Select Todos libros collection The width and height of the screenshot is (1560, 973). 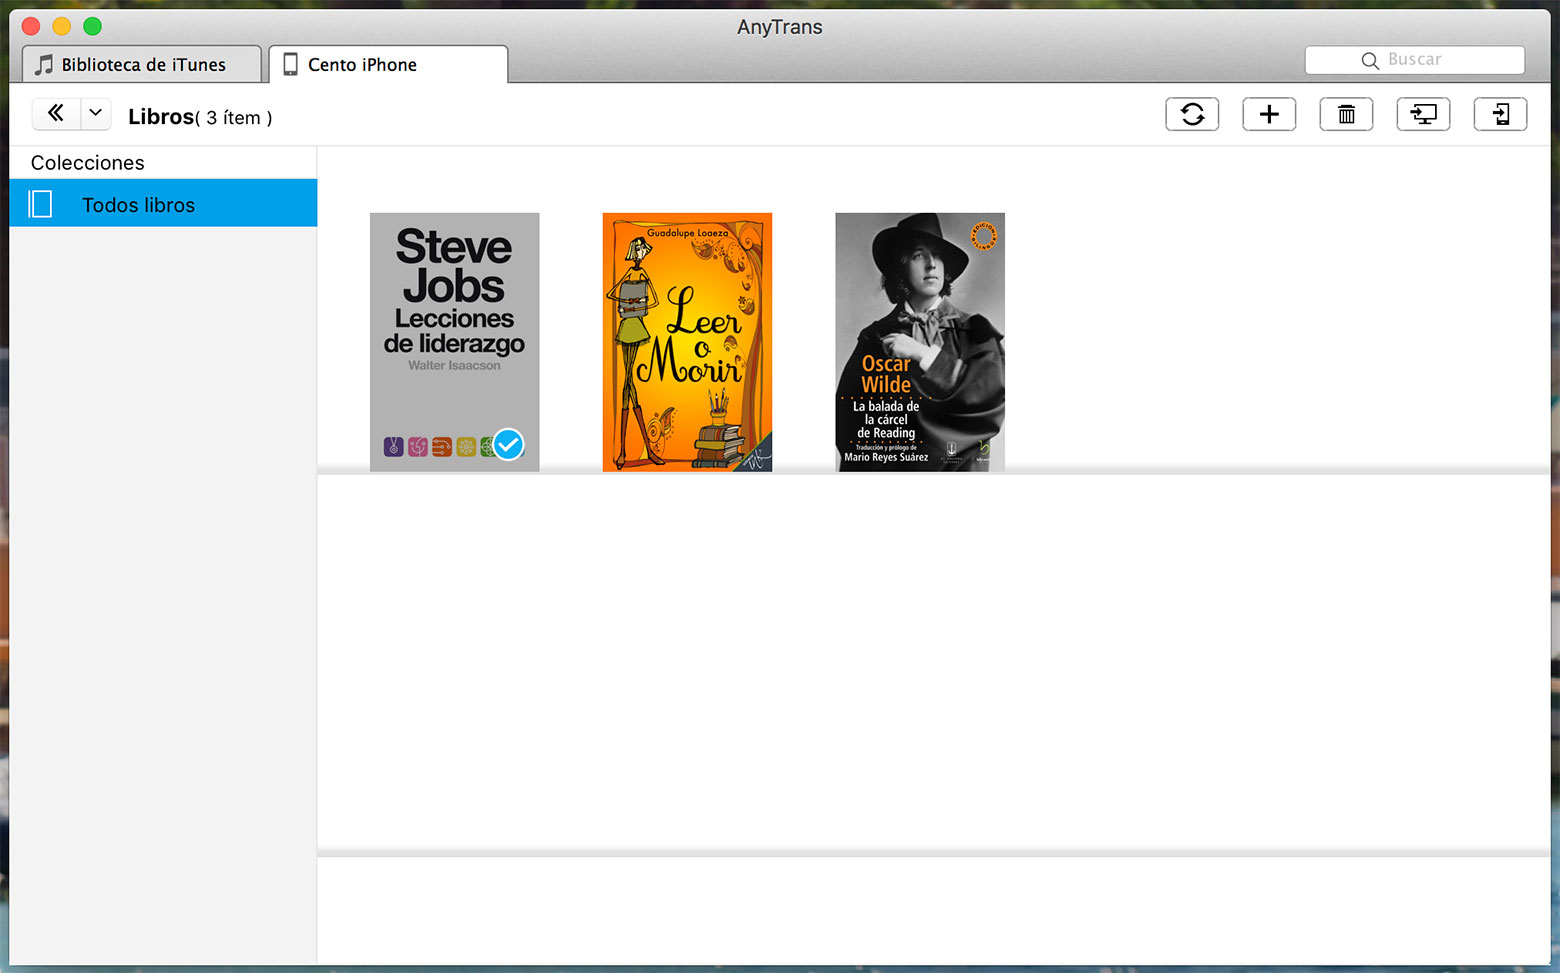pos(163,204)
